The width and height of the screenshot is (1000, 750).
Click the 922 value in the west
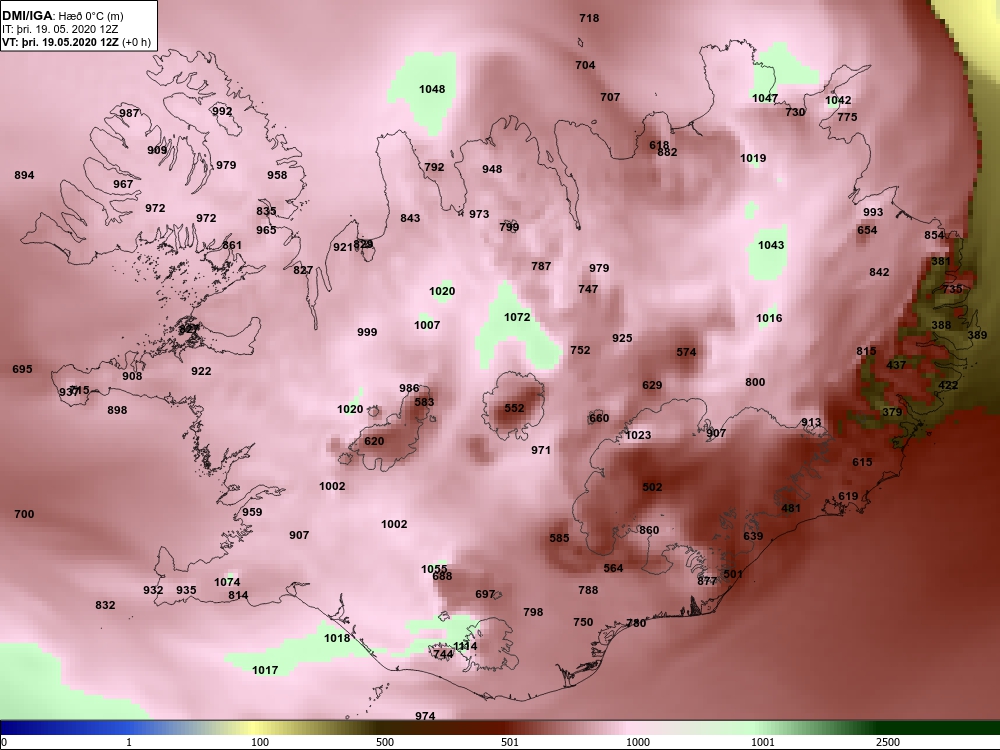(201, 371)
